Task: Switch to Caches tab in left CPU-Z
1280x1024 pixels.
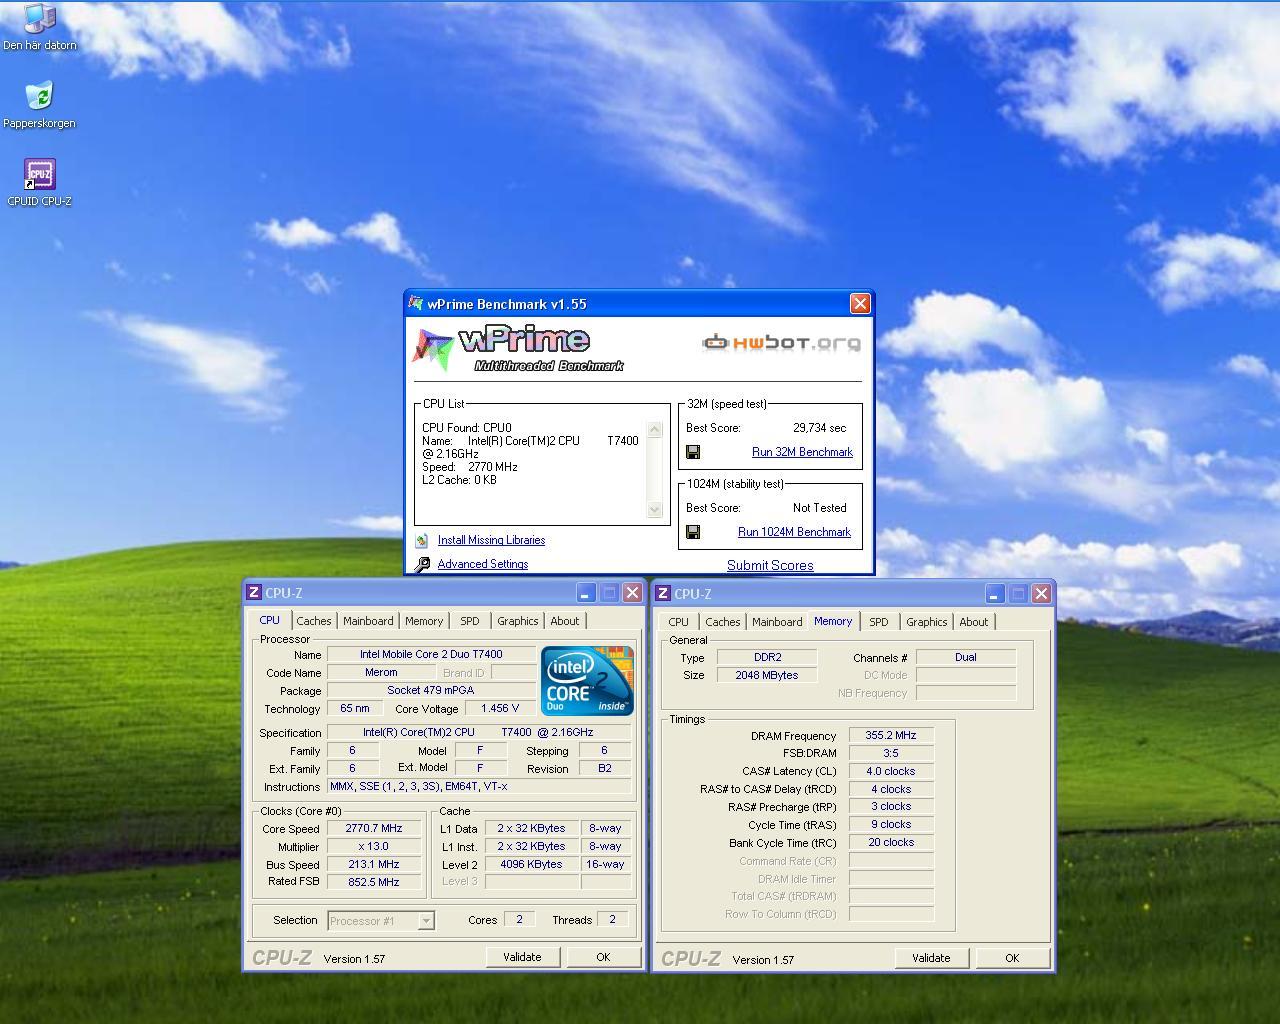Action: [313, 621]
